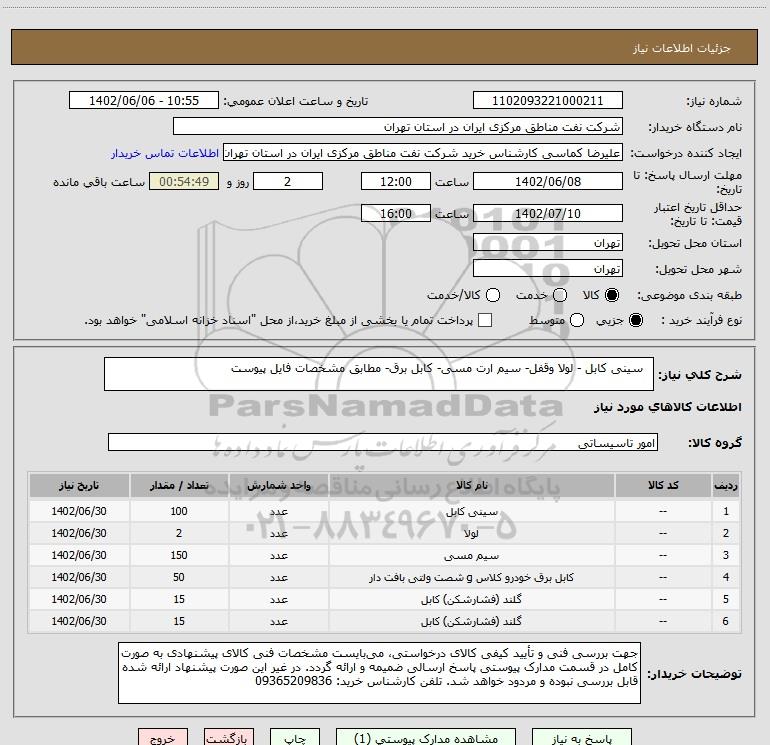770x745 pixels.
Task: Click the request creator name field
Action: [x=423, y=153]
